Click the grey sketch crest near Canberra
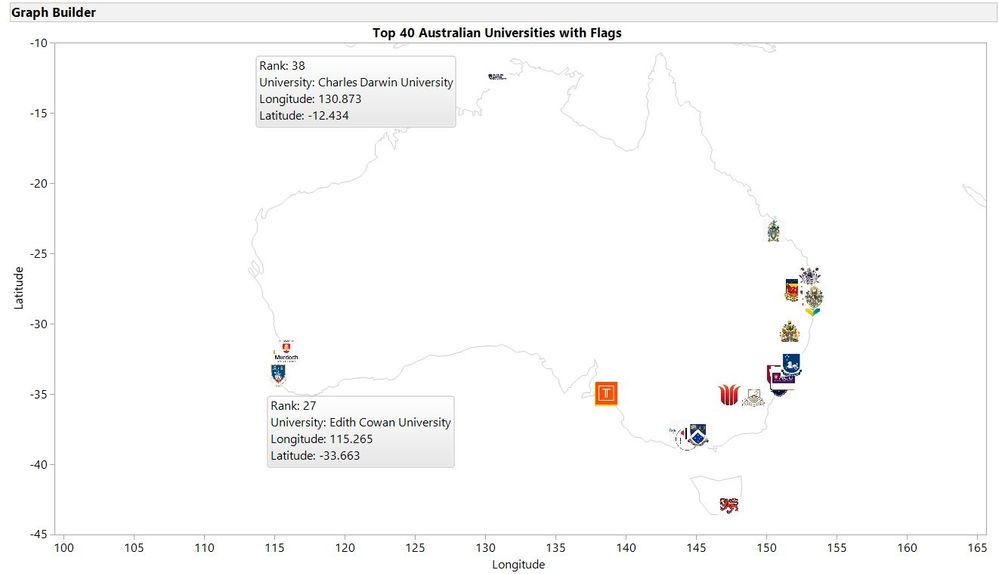 coord(753,398)
